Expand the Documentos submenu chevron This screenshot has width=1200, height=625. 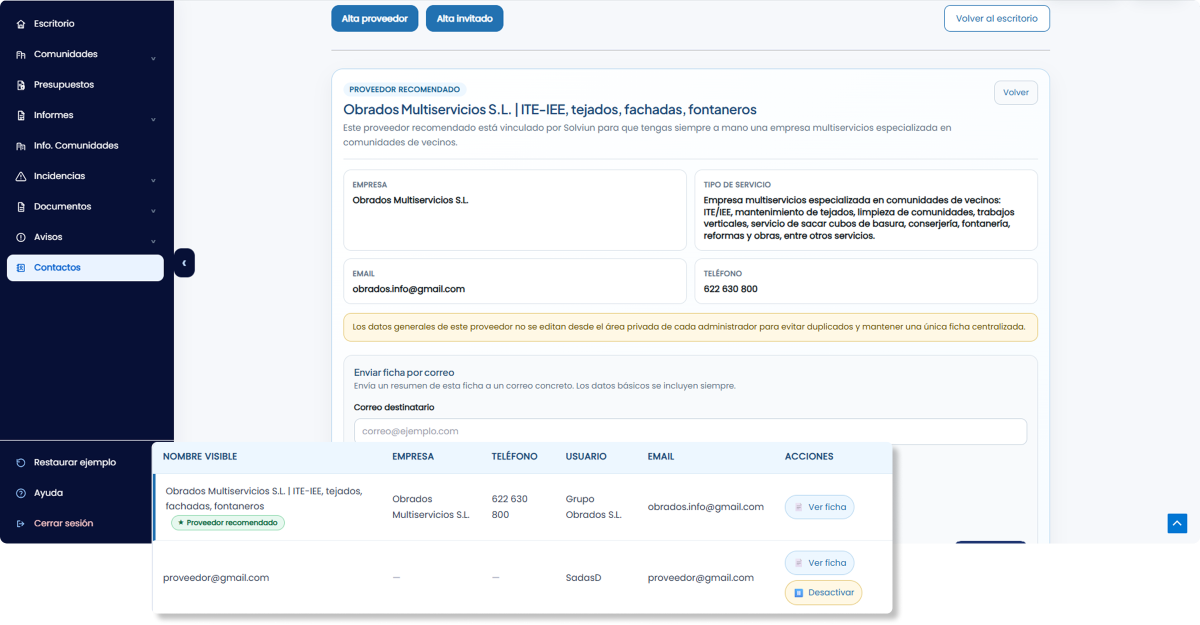(x=153, y=211)
